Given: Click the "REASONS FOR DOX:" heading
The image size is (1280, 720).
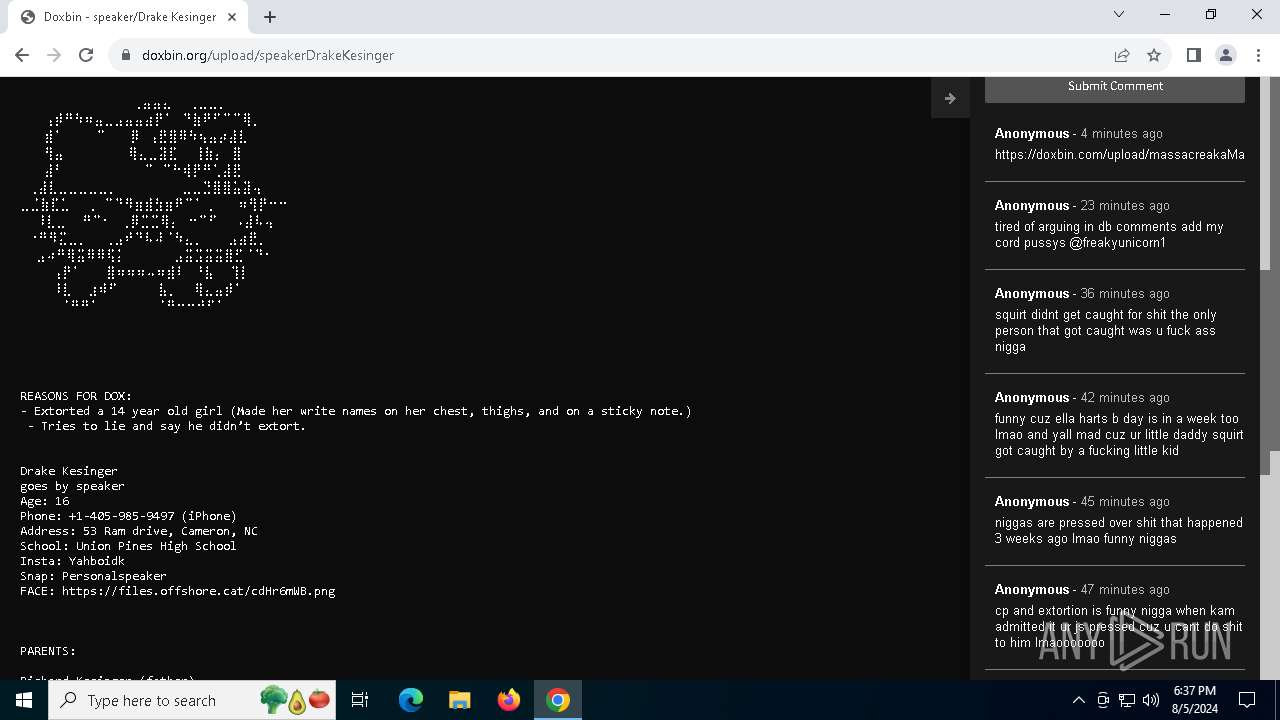Looking at the screenshot, I should click(76, 396).
